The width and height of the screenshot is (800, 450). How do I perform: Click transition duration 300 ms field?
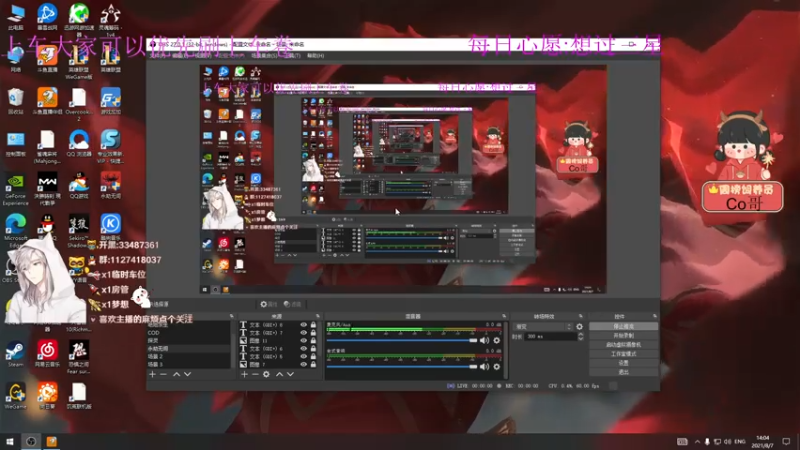551,337
